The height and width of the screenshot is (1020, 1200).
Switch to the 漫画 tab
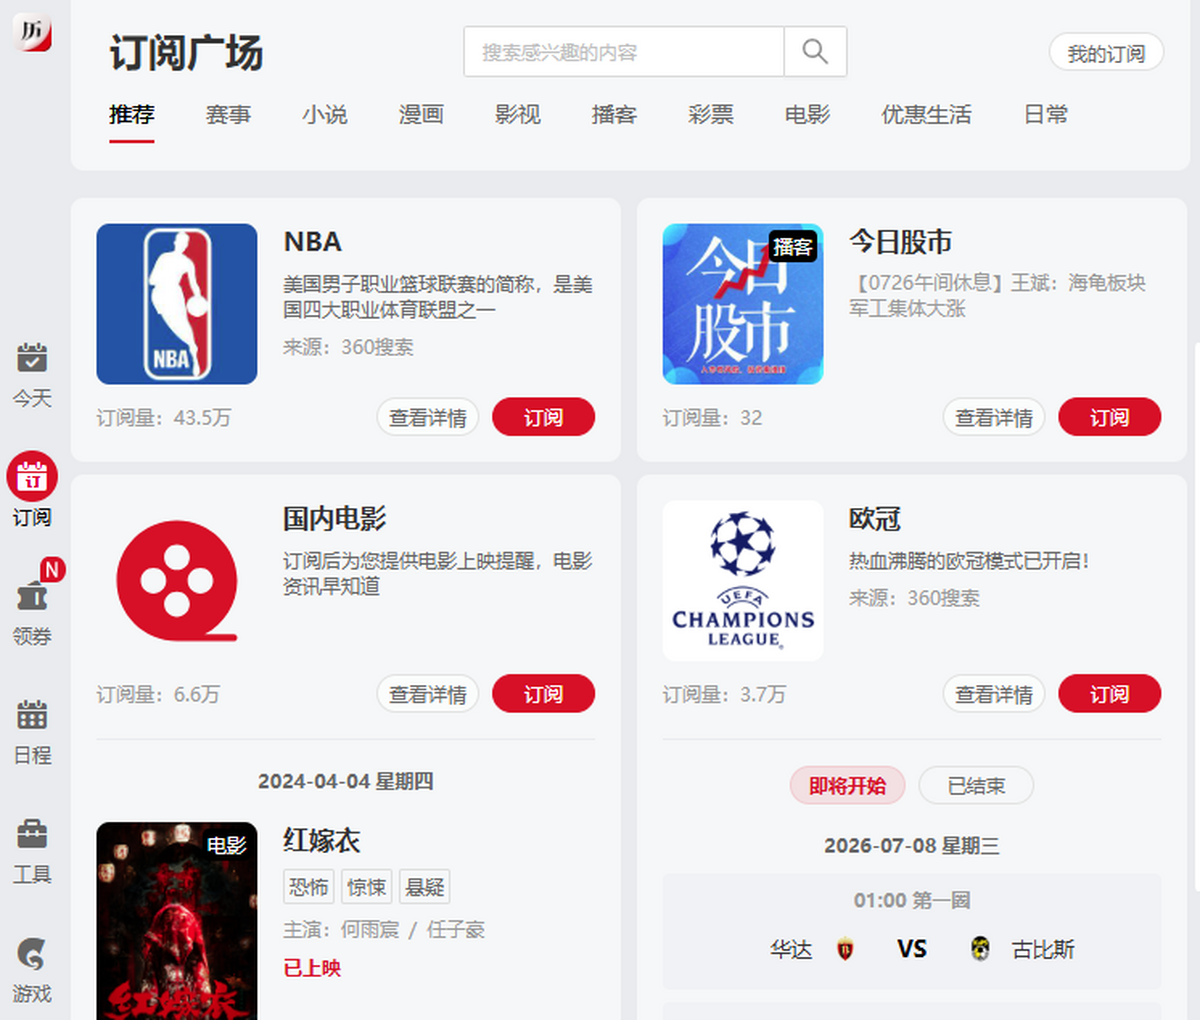click(421, 114)
